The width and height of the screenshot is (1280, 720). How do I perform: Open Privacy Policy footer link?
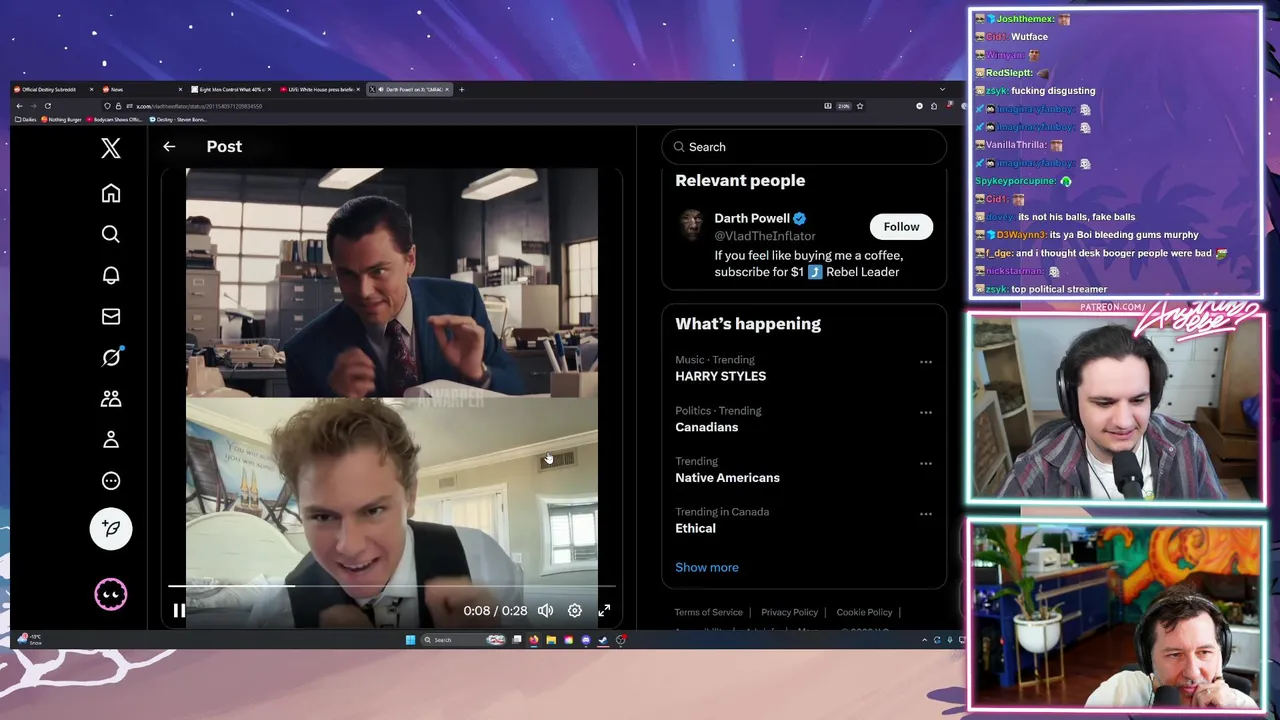coord(789,612)
